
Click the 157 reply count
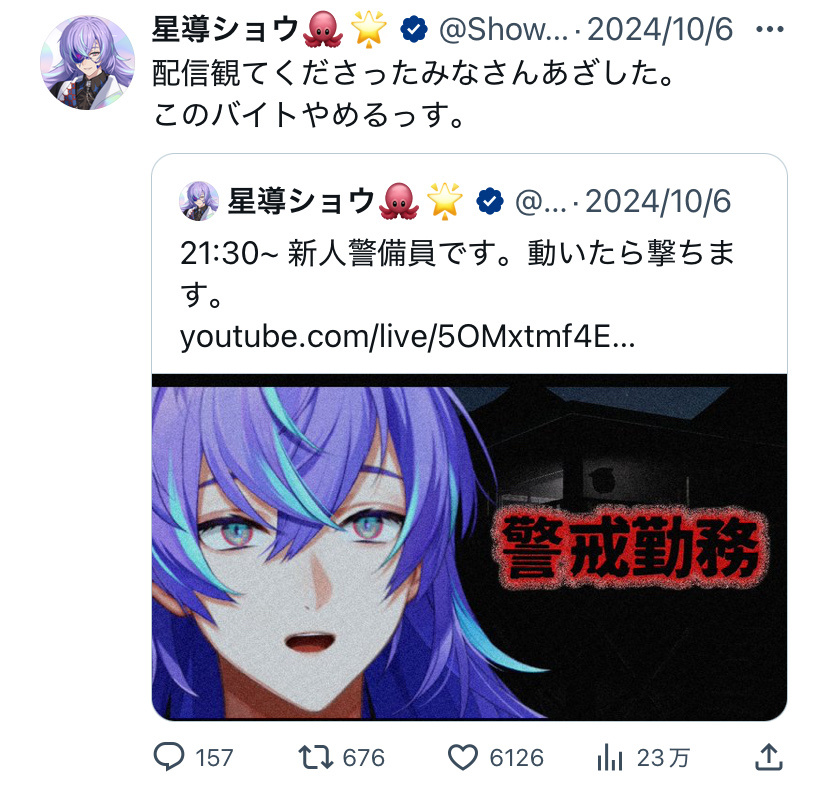tap(214, 758)
